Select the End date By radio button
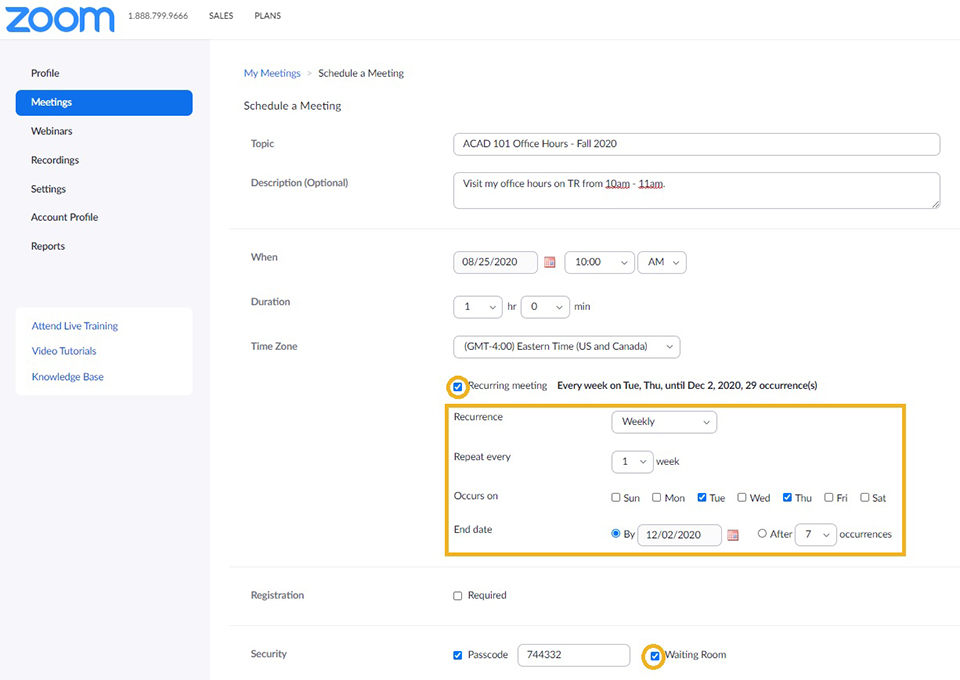Image resolution: width=960 pixels, height=680 pixels. coord(616,534)
